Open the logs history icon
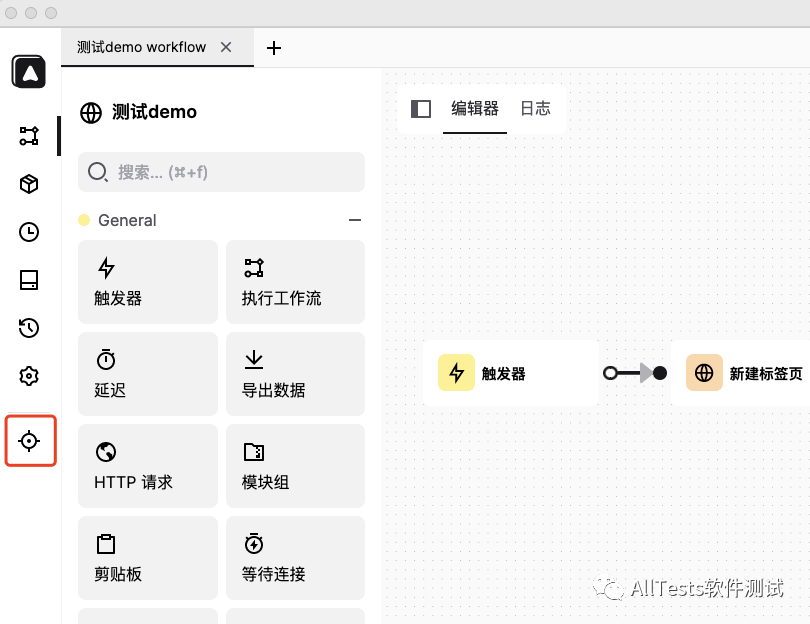The width and height of the screenshot is (810, 624). click(29, 328)
